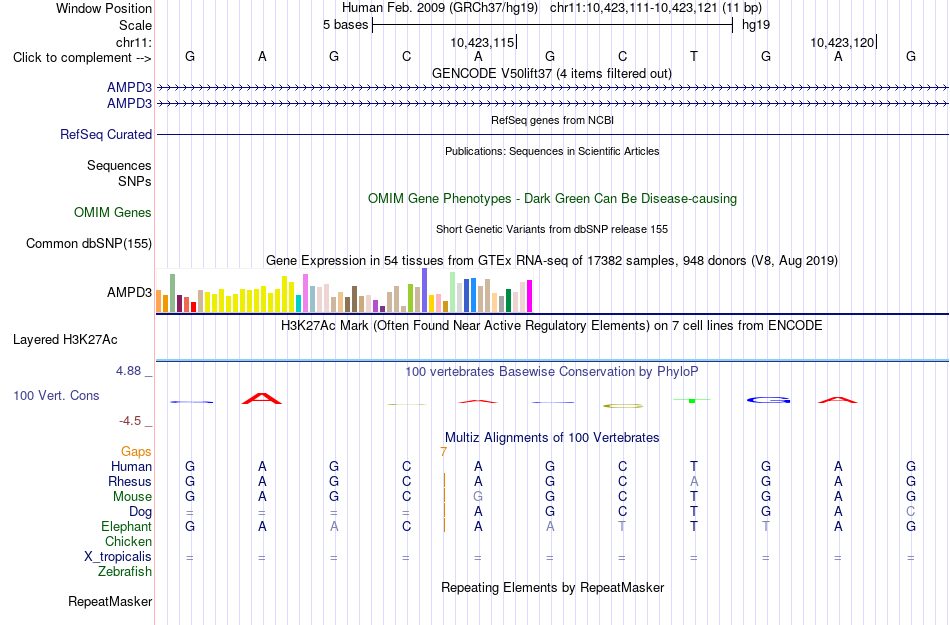This screenshot has width=950, height=625.
Task: Open the 'OMIM Genes' track label
Action: 112,213
